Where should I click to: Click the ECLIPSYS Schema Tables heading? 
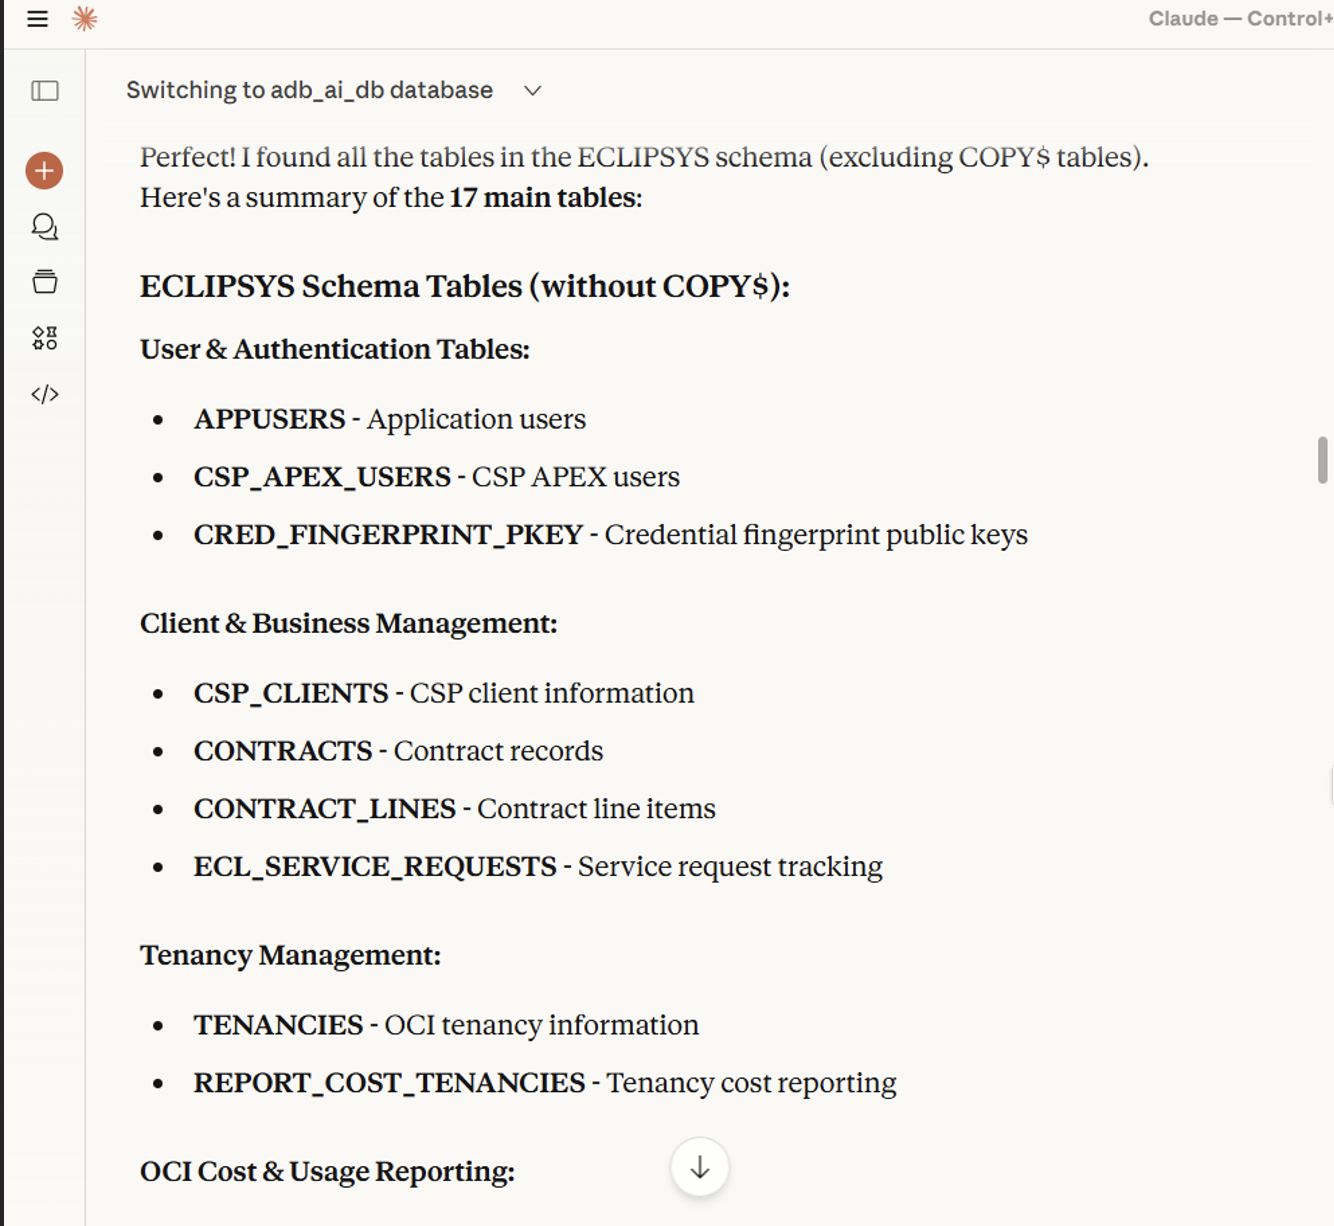click(464, 286)
